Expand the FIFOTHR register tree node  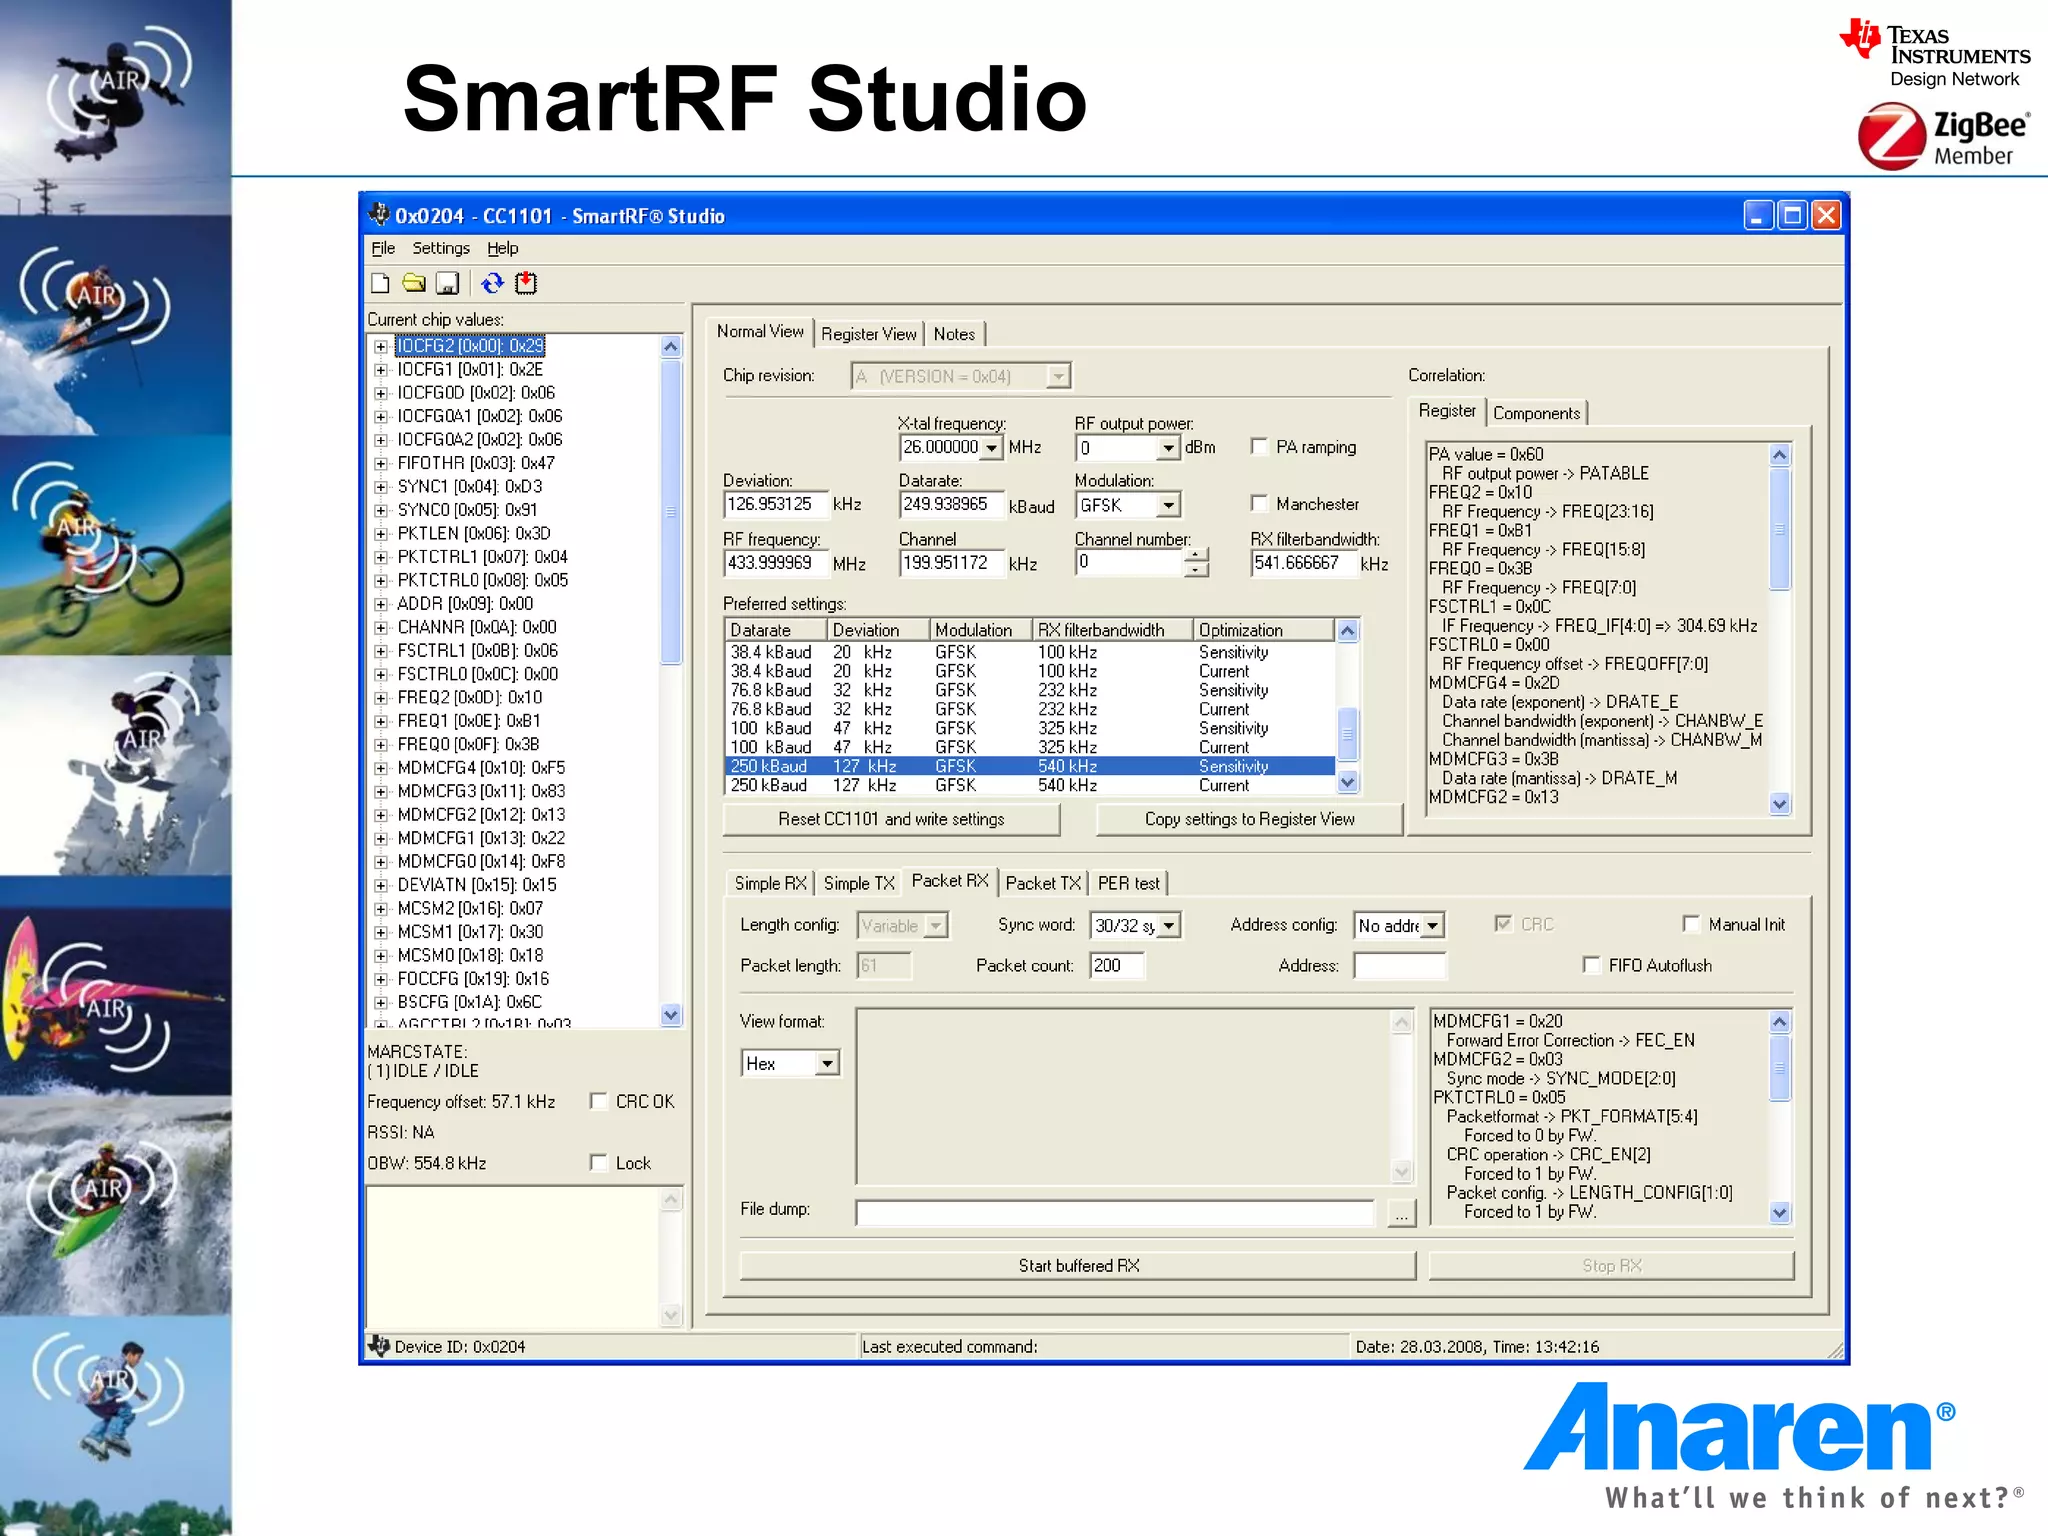click(381, 464)
